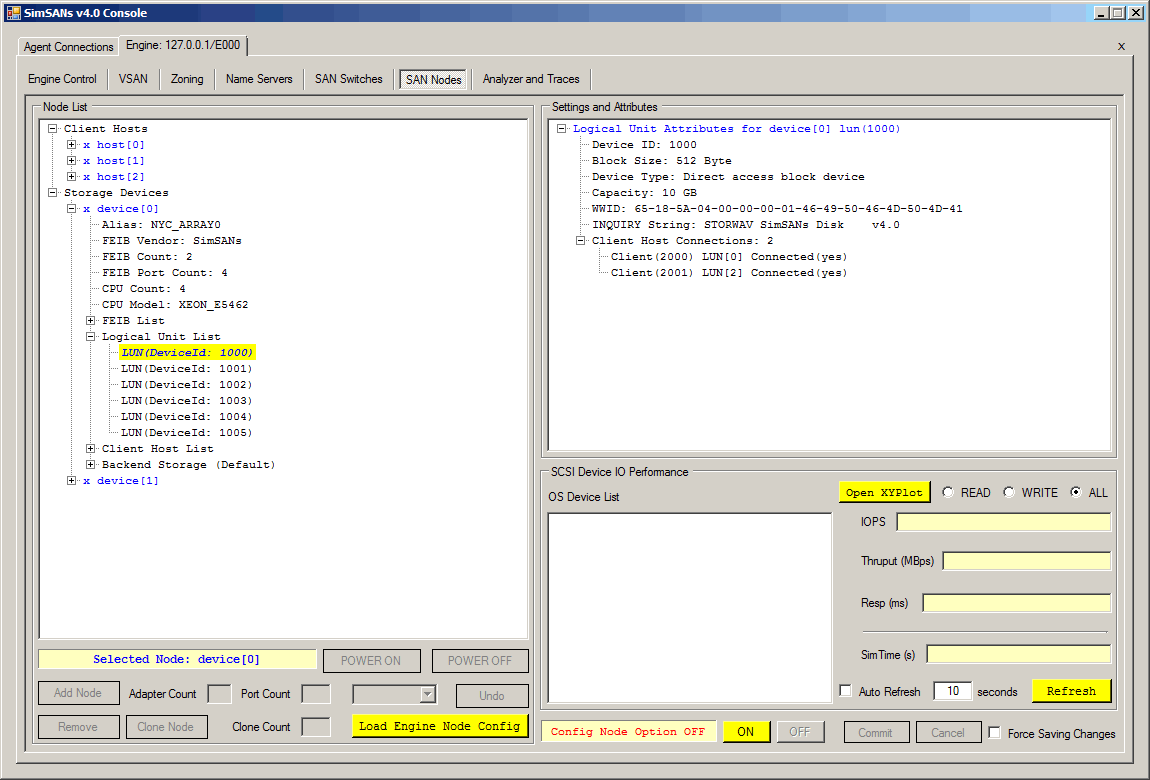Collapse Client Host Connections node
Image resolution: width=1150 pixels, height=780 pixels.
tap(581, 241)
